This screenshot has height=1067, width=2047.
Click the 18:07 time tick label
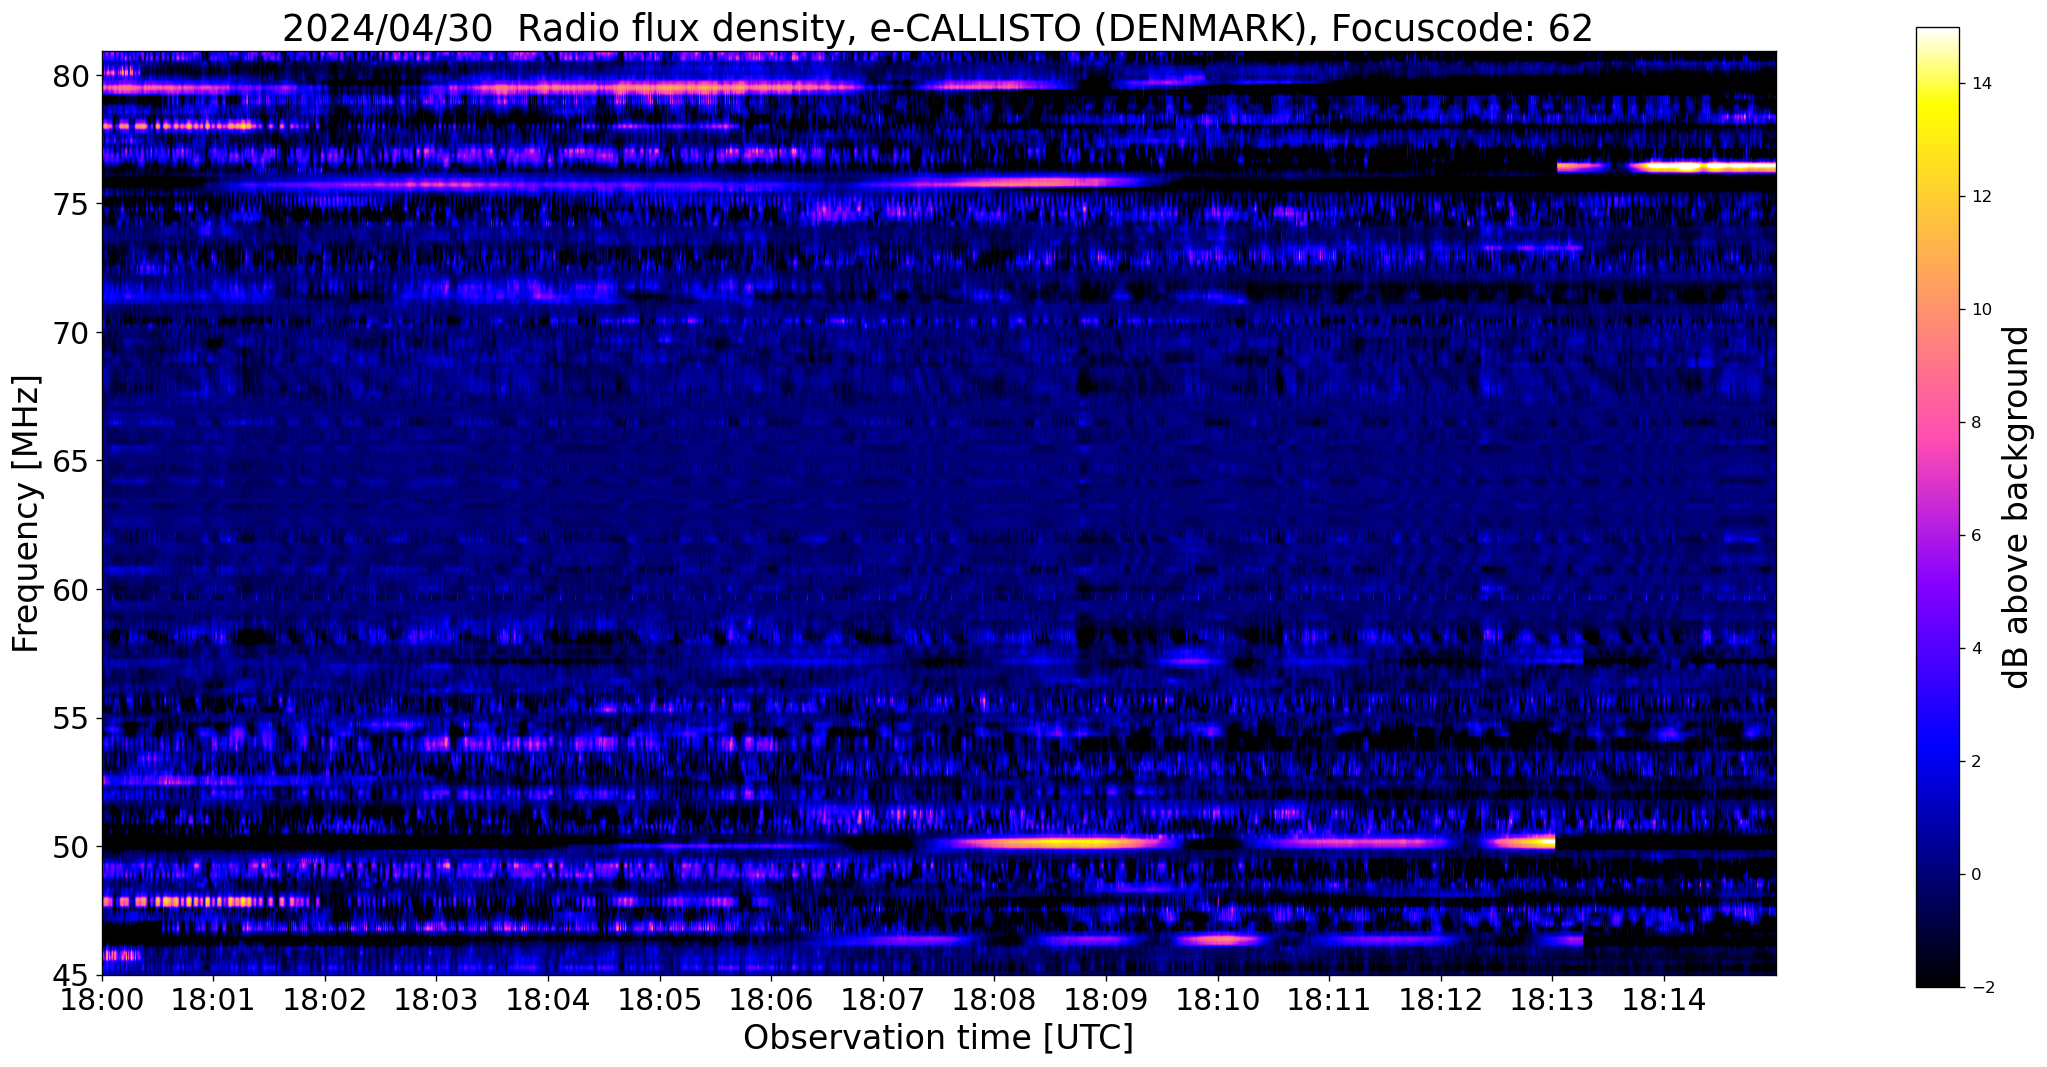point(883,998)
